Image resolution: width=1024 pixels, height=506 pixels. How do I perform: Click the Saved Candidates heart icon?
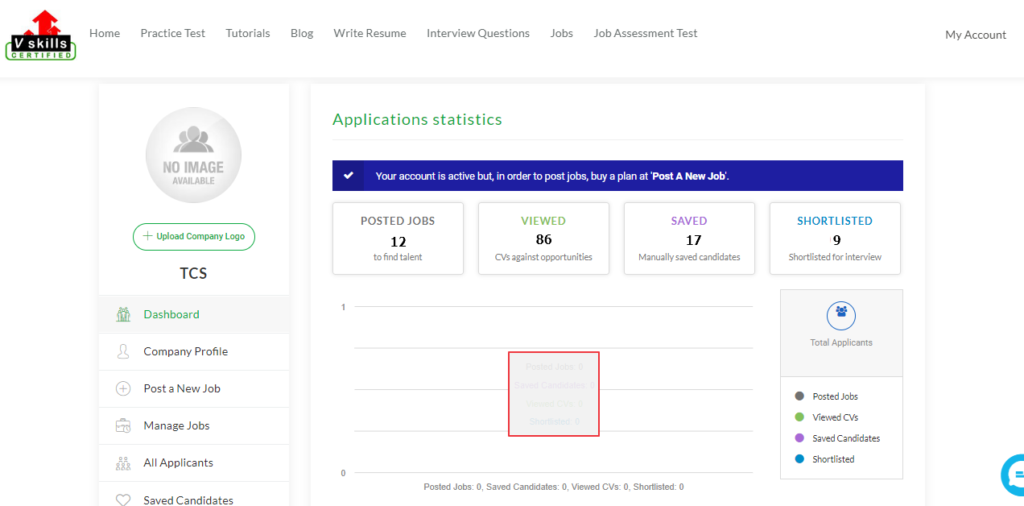tap(123, 500)
